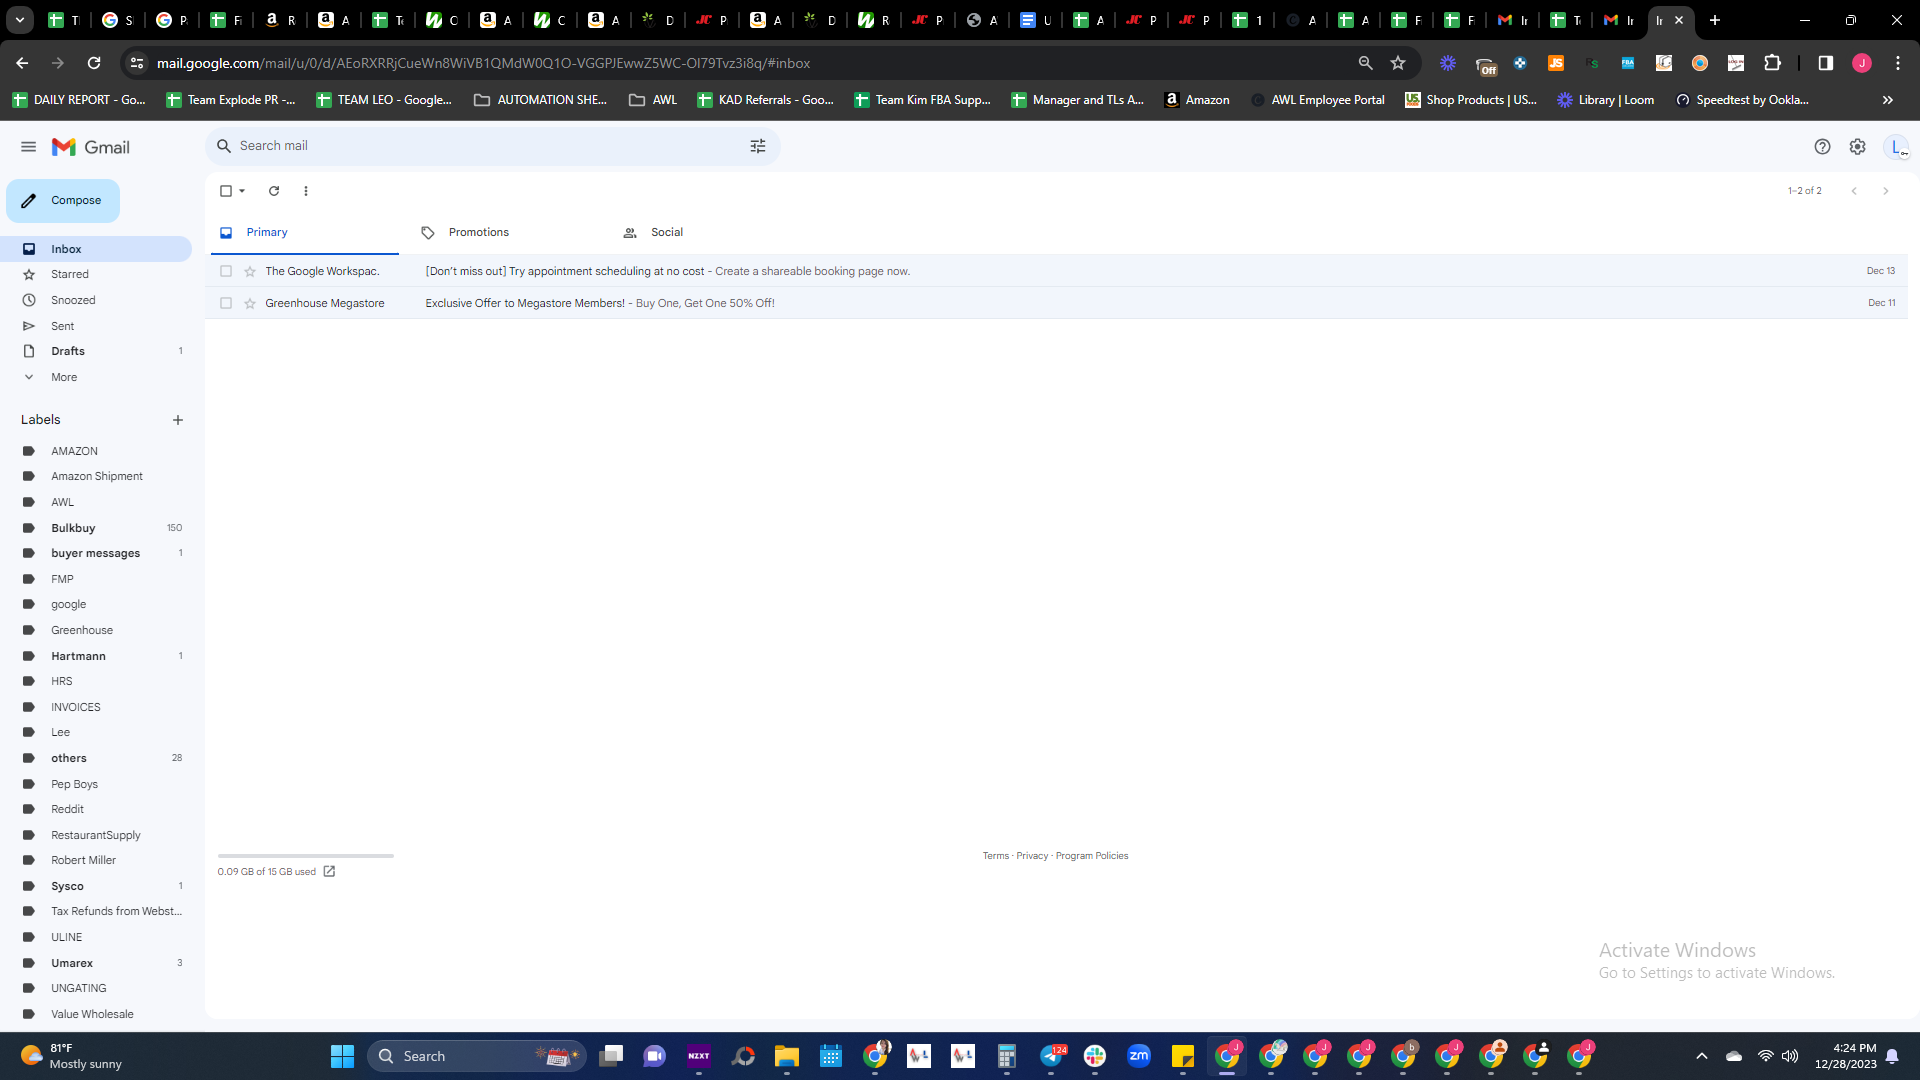Open Zoom from the taskbar
Image resolution: width=1920 pixels, height=1080 pixels.
[x=1139, y=1056]
